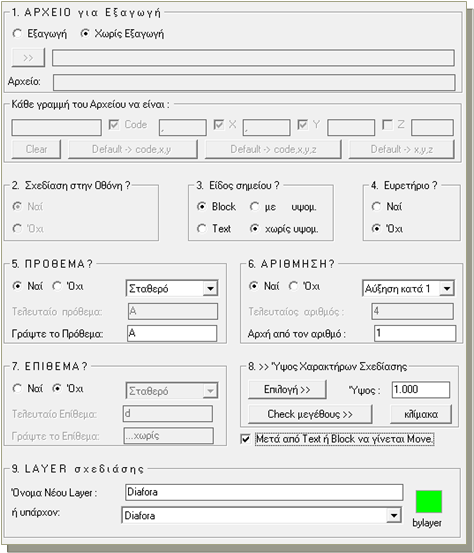Screen dimensions: 474x553
Task: Open the Σταθερό dropdown in ΠΡΟΘΕΜΑ
Action: click(x=210, y=288)
